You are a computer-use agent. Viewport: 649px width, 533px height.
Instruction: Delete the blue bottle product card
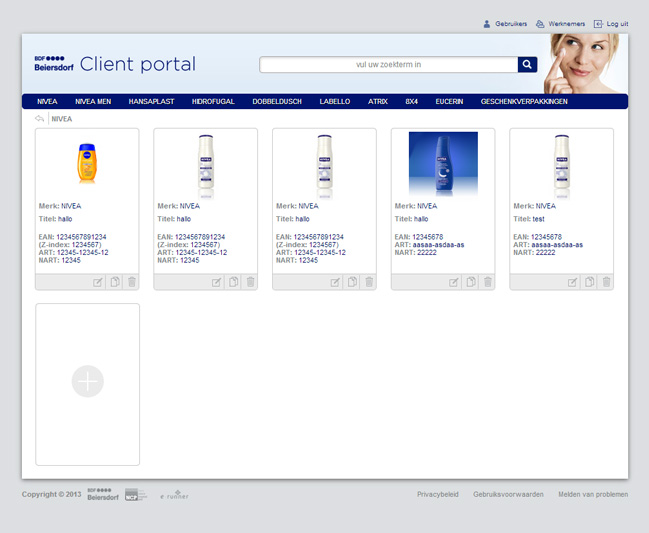tap(488, 282)
